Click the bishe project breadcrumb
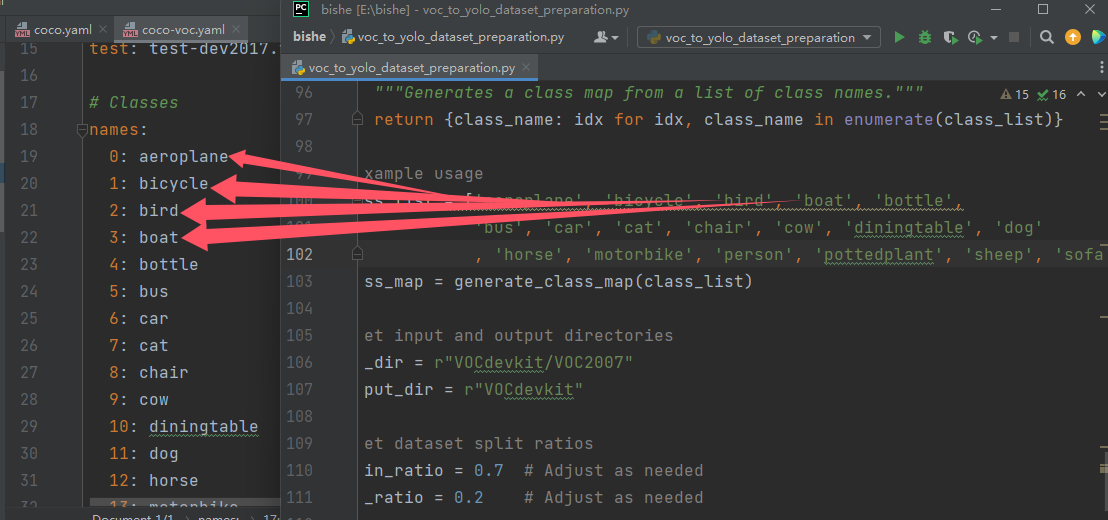 309,37
